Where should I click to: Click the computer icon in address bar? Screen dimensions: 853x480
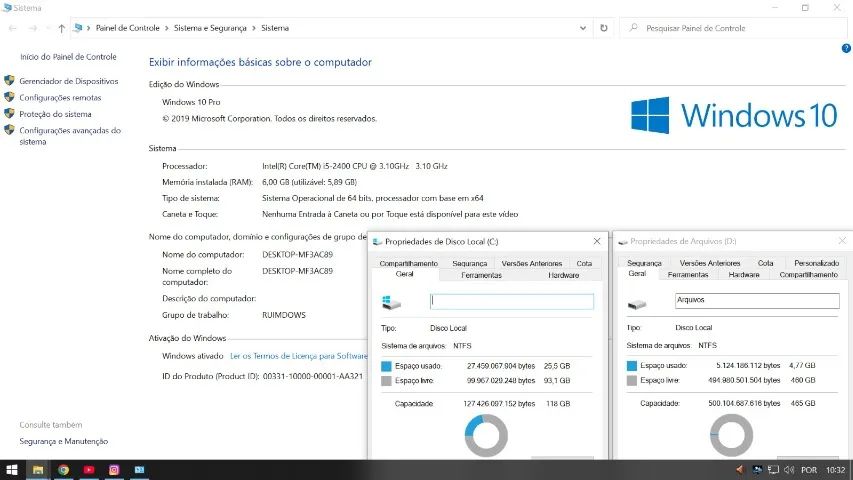pos(78,28)
